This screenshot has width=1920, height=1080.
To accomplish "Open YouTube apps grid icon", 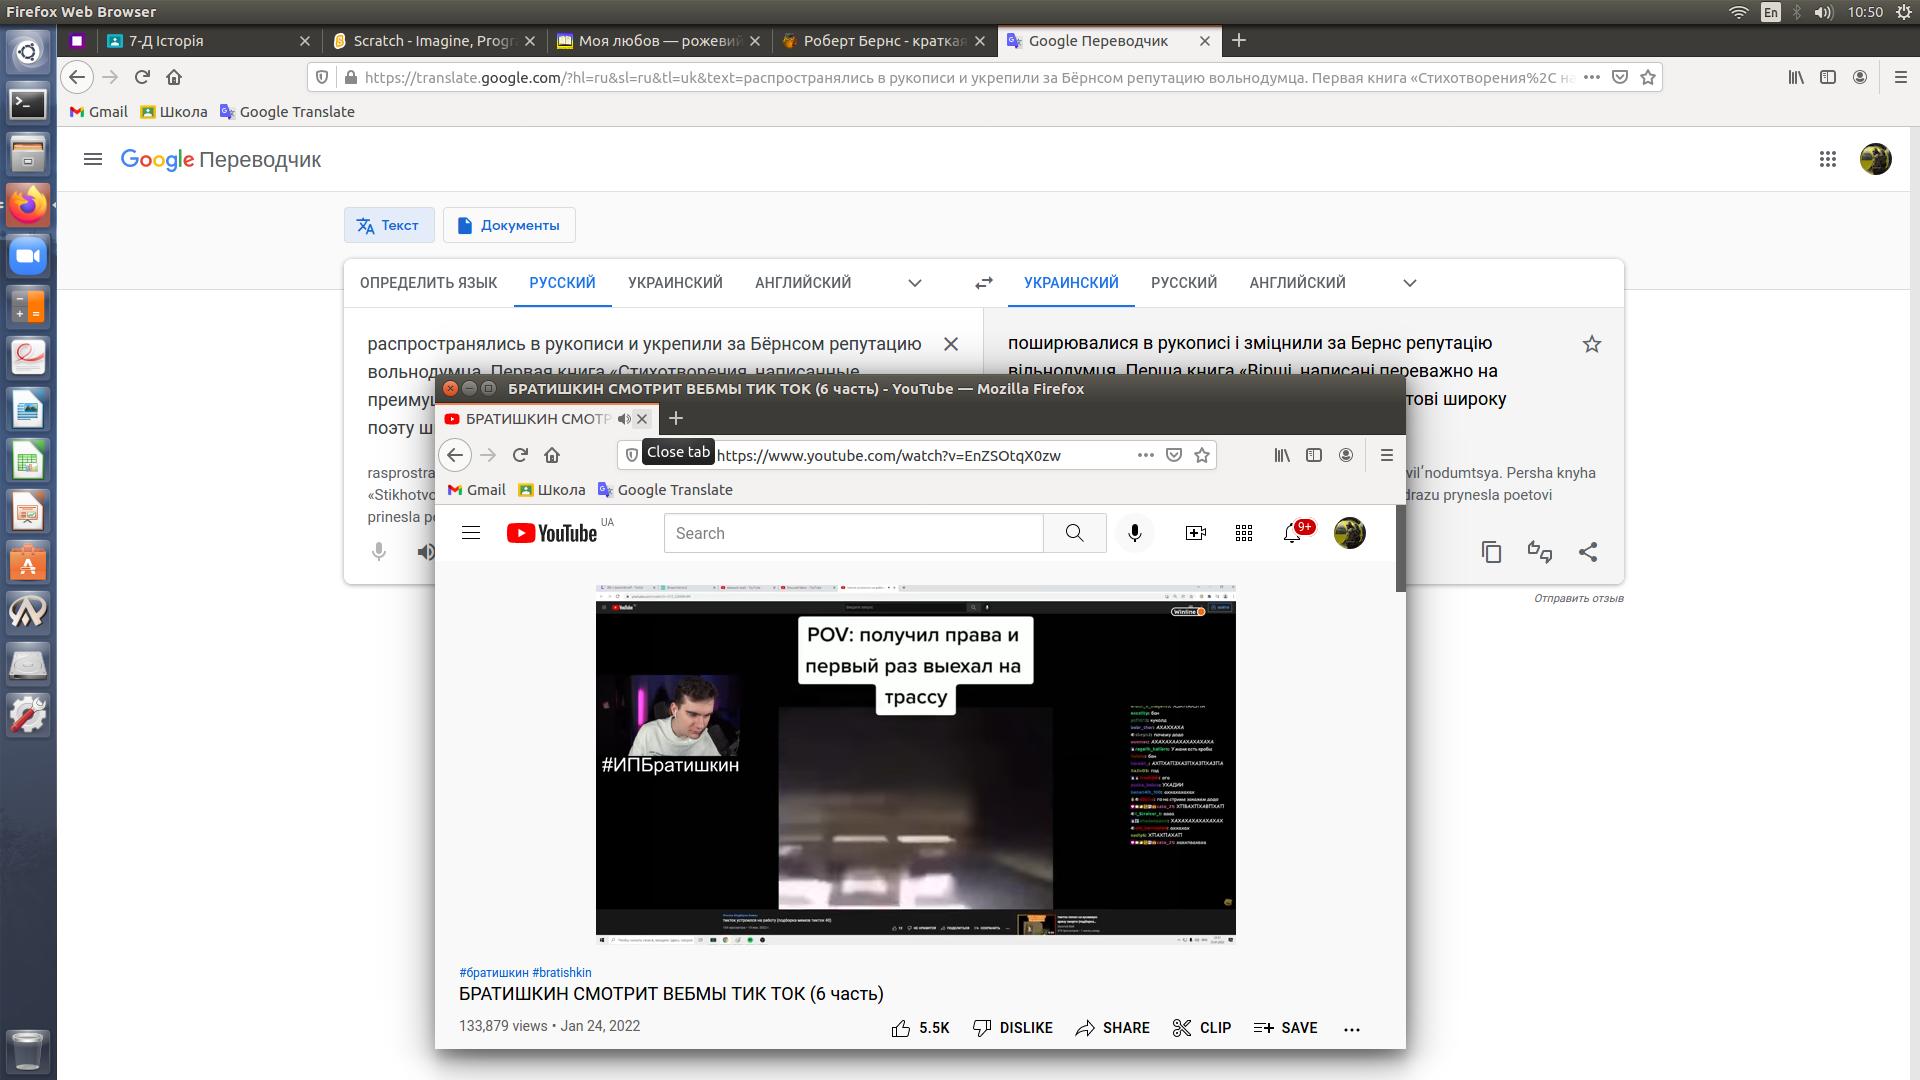I will pyautogui.click(x=1244, y=533).
